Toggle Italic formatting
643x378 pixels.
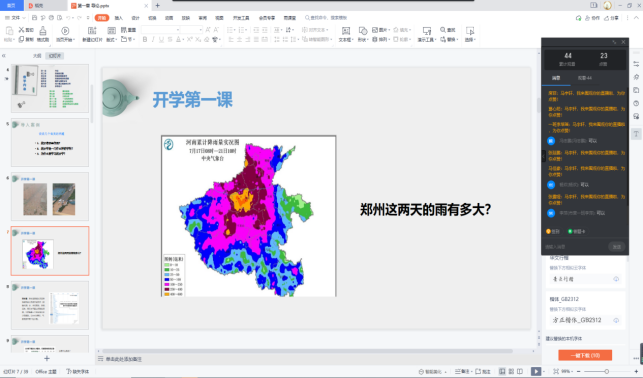click(153, 39)
